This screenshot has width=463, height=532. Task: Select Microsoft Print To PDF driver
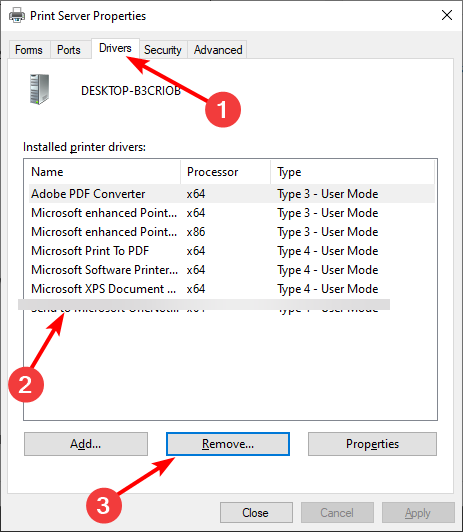click(232, 251)
